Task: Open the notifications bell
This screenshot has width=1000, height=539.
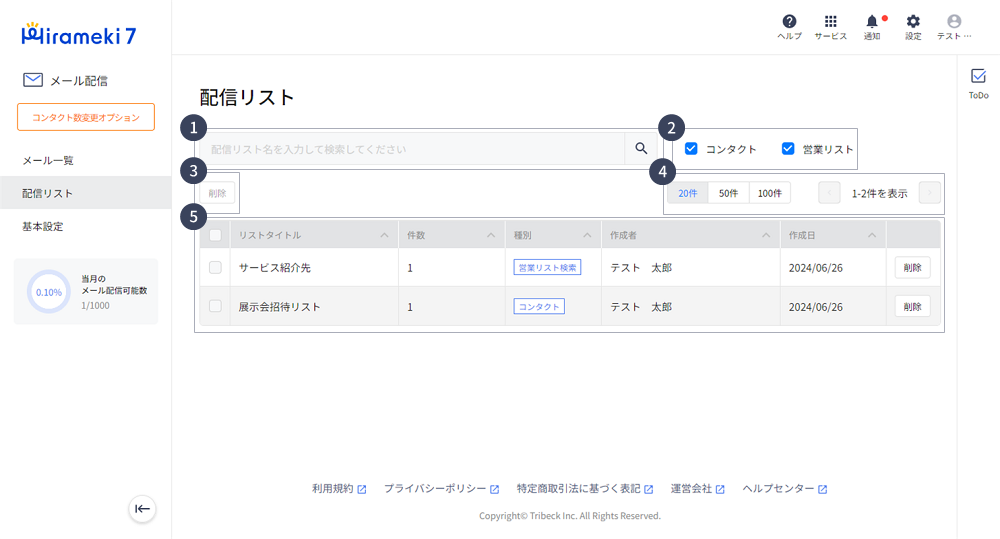Action: coord(872,22)
